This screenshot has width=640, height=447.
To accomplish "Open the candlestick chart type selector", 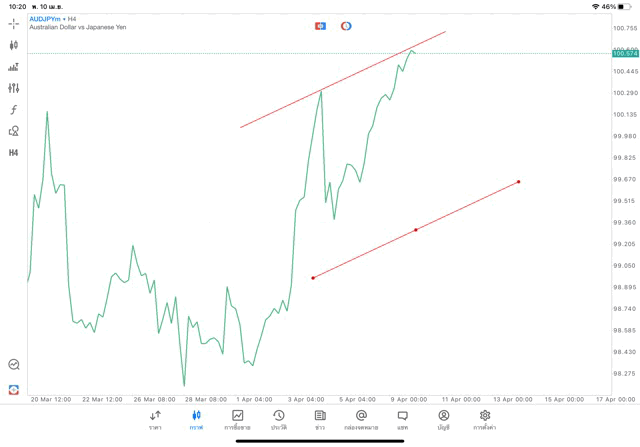I will pyautogui.click(x=13, y=45).
